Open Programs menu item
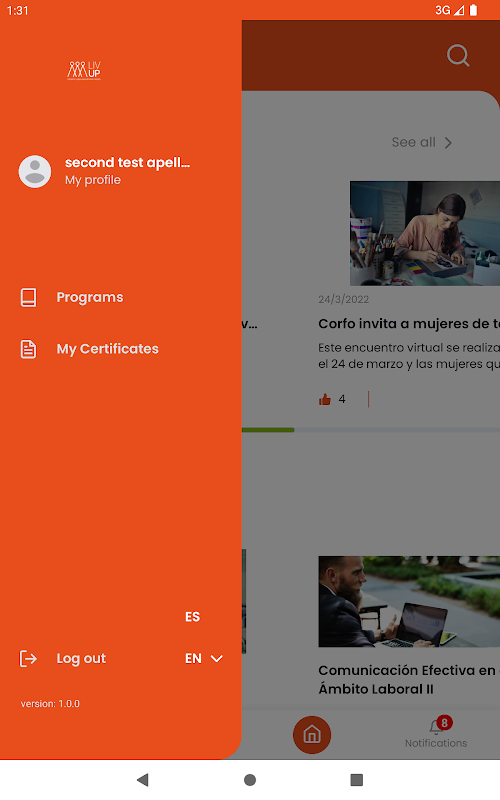 [90, 297]
